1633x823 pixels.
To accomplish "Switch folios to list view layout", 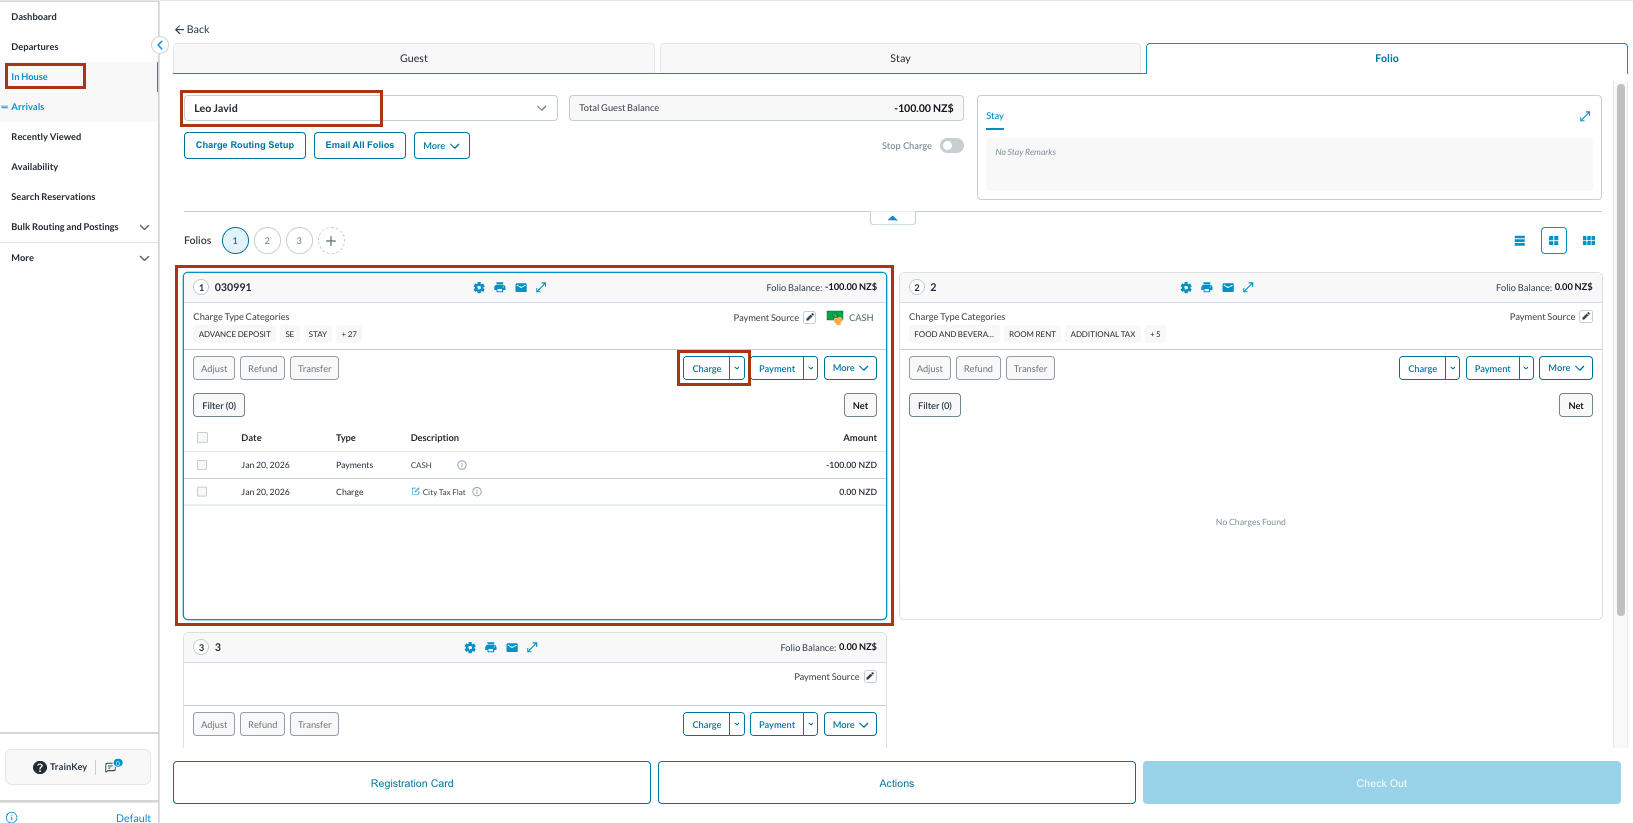I will [1519, 241].
